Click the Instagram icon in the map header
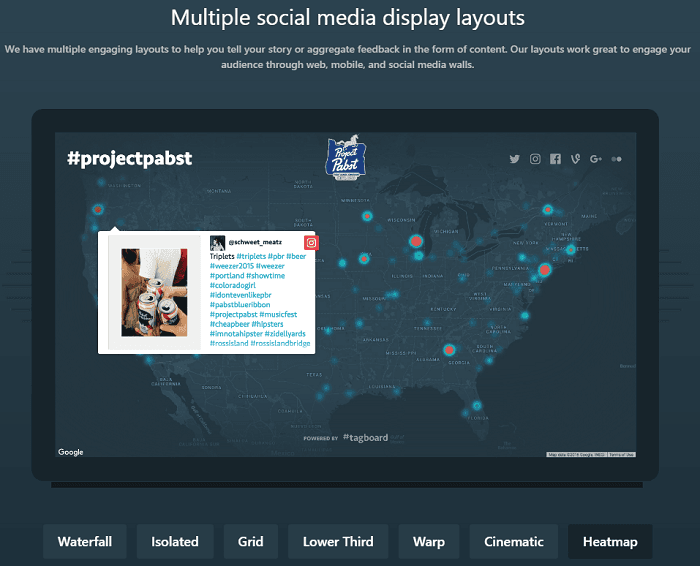 point(535,159)
